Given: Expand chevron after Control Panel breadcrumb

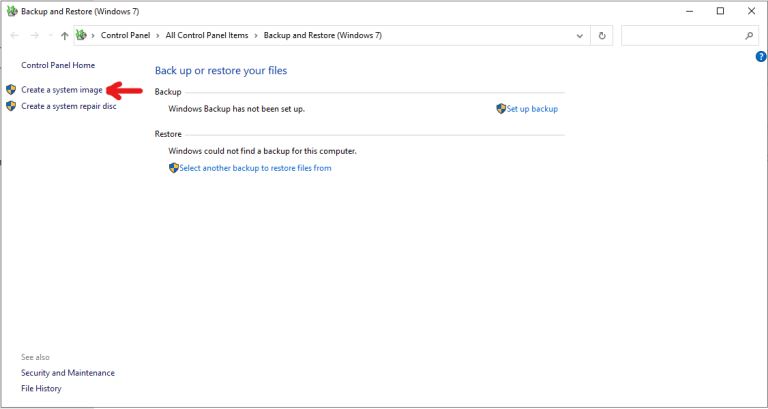Looking at the screenshot, I should [158, 35].
